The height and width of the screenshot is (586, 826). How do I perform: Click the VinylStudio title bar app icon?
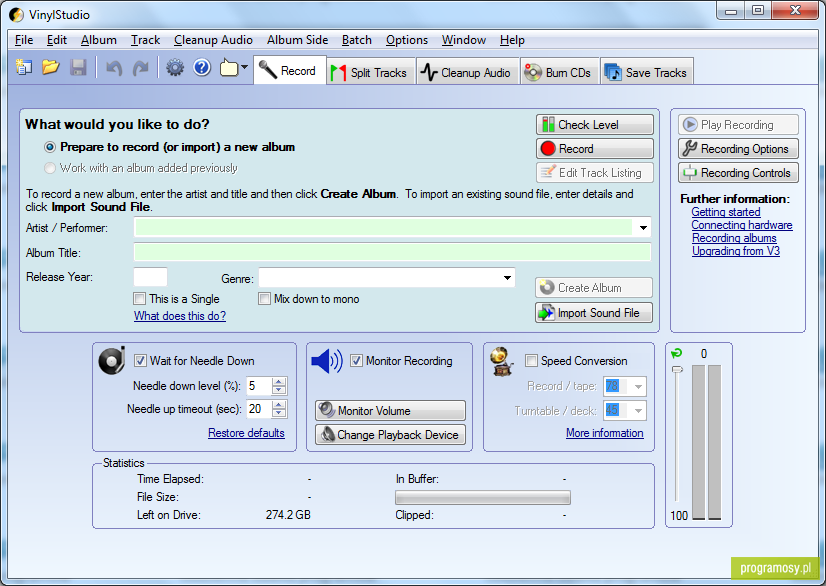click(16, 14)
